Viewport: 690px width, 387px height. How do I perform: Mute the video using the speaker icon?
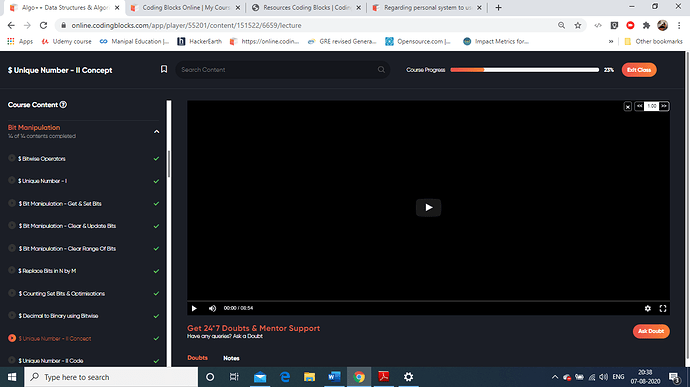tap(212, 308)
